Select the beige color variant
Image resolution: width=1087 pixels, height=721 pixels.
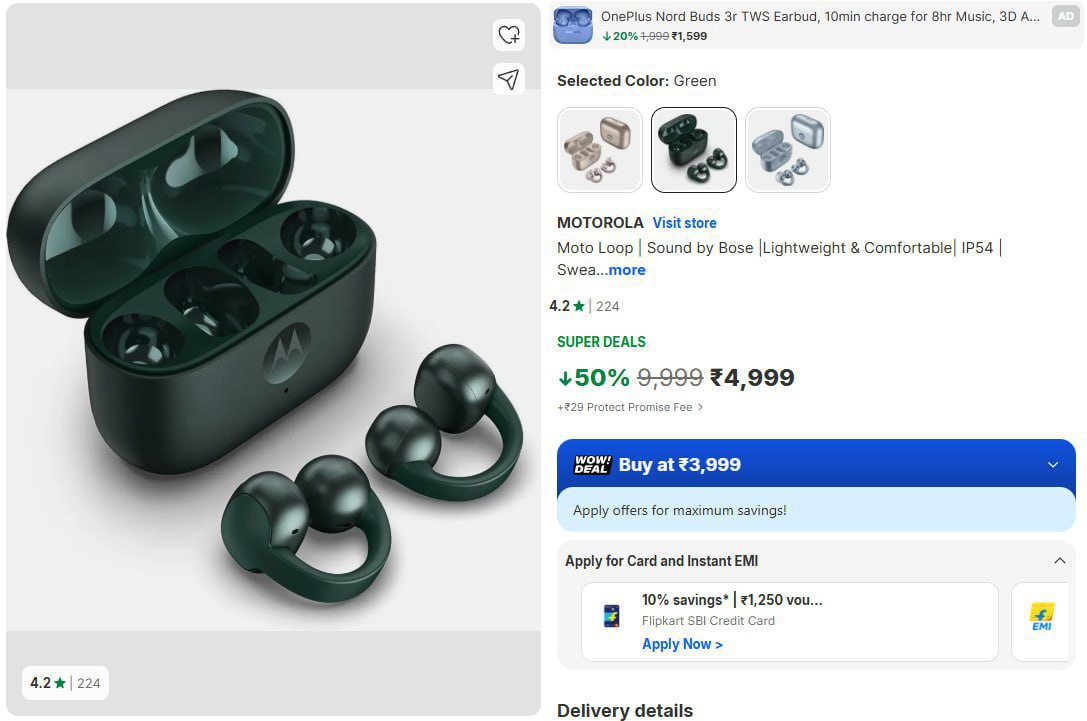[600, 150]
